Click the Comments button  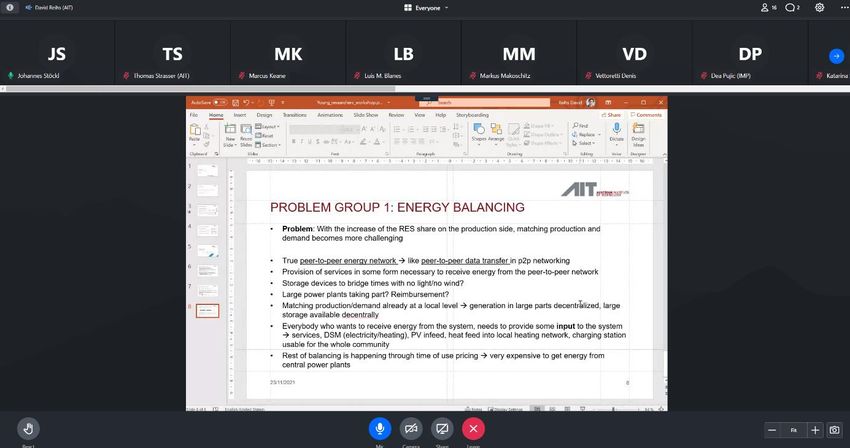click(x=646, y=115)
